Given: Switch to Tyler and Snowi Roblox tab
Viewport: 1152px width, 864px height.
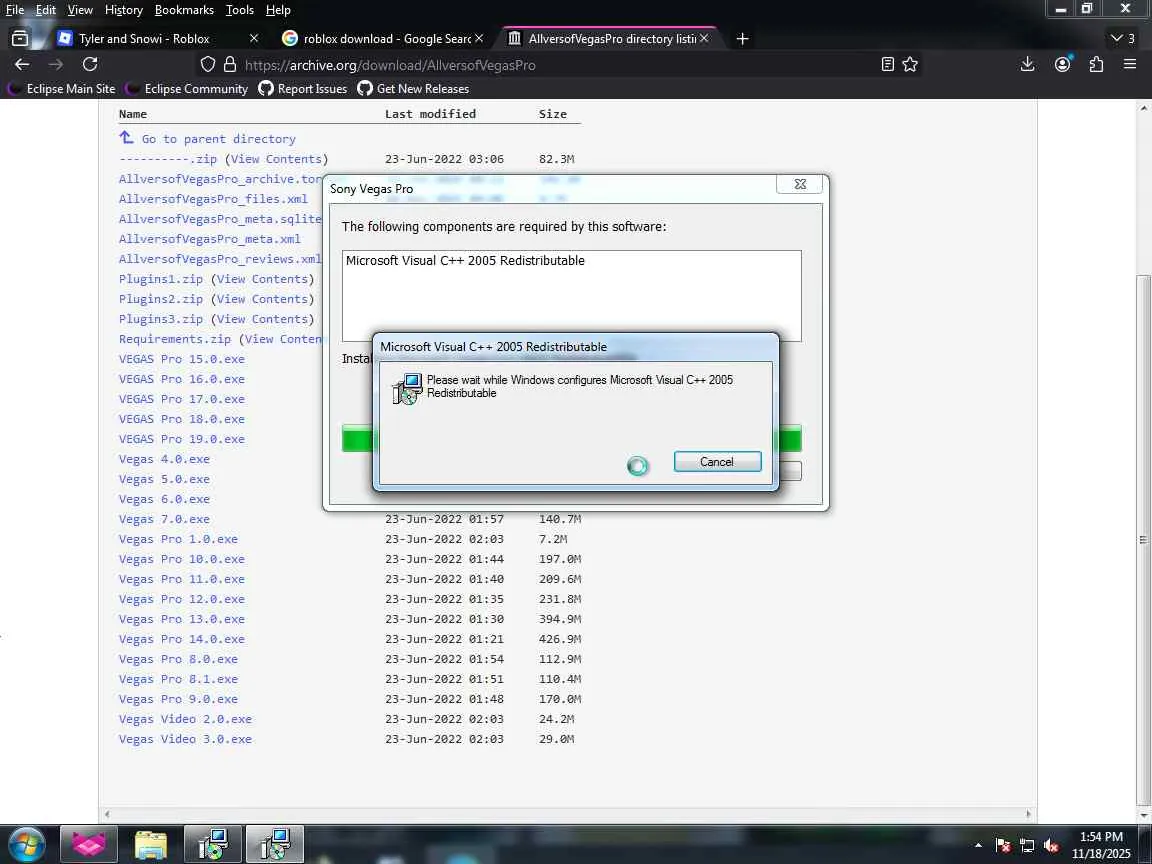Looking at the screenshot, I should coord(158,38).
